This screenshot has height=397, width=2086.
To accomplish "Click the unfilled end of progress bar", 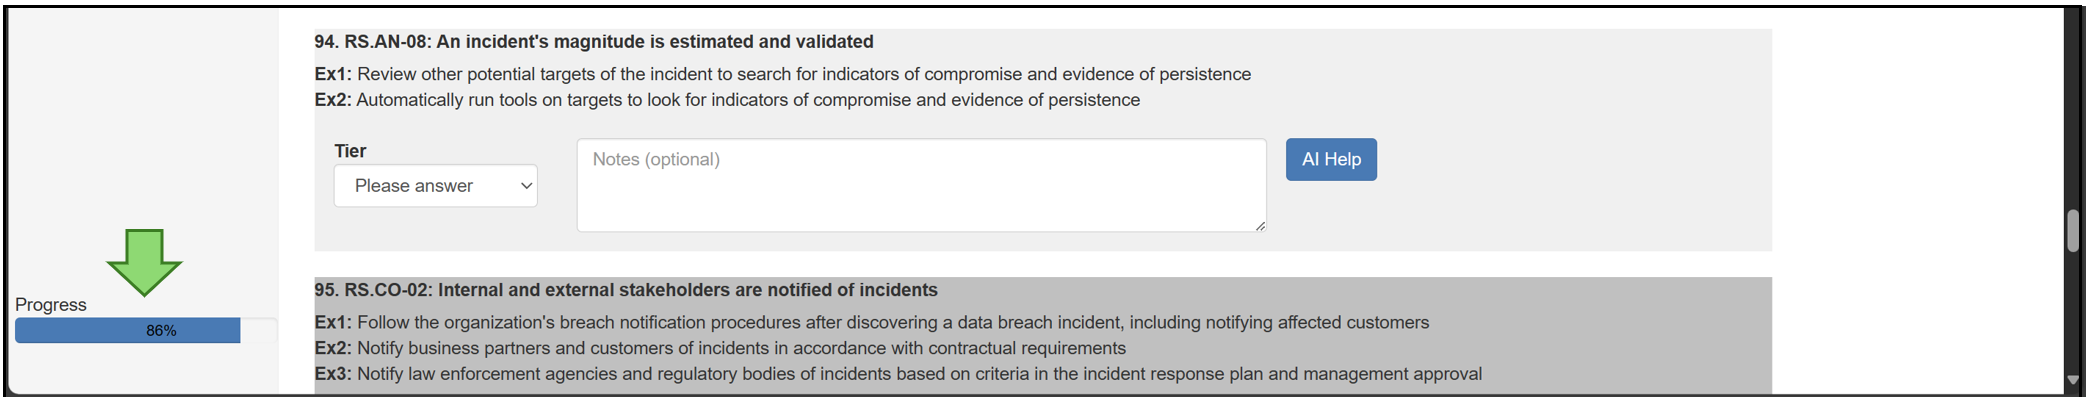I will (x=259, y=331).
